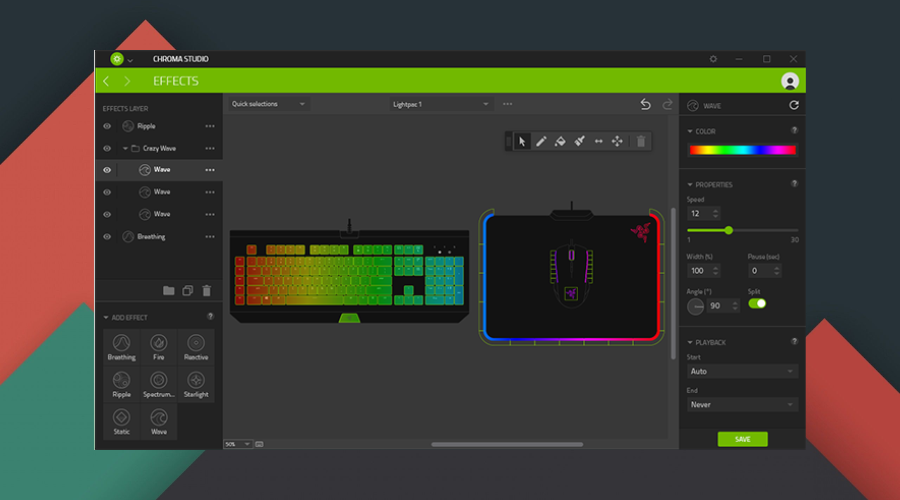Select the pen drawing tool
900x500 pixels.
tap(541, 141)
